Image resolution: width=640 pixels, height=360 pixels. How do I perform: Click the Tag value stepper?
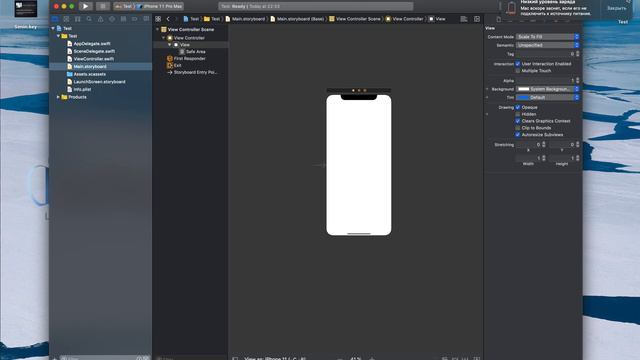click(x=578, y=54)
